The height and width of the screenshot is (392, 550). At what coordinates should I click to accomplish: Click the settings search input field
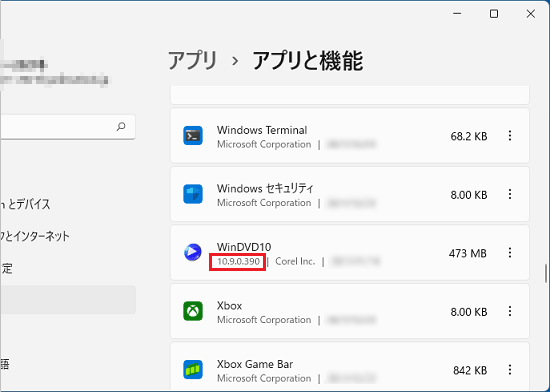click(x=67, y=127)
